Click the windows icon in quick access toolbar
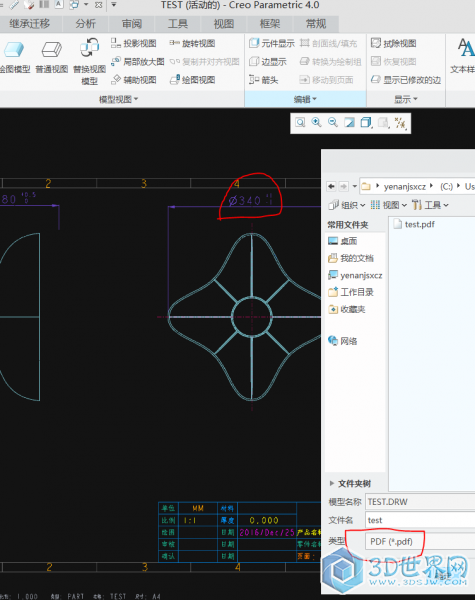The height and width of the screenshot is (600, 475). click(x=74, y=5)
